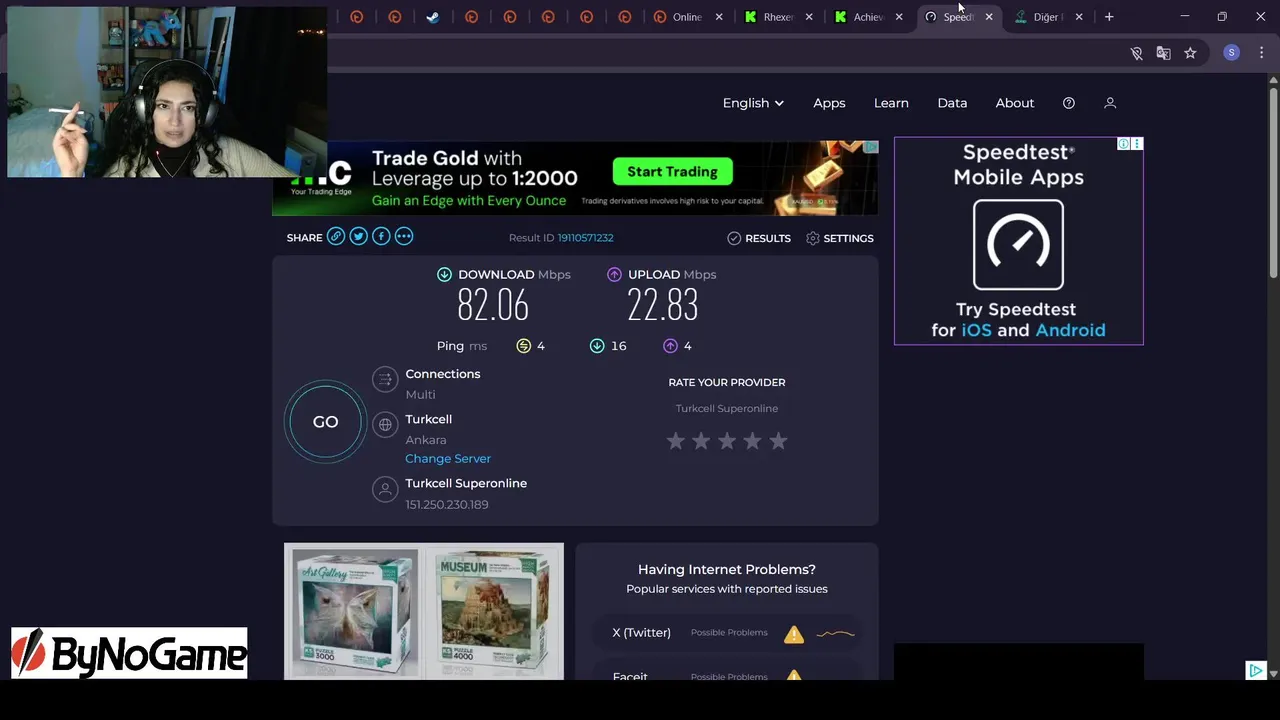Close the Diğer browser tab
Image resolution: width=1280 pixels, height=720 pixels.
pyautogui.click(x=1079, y=17)
